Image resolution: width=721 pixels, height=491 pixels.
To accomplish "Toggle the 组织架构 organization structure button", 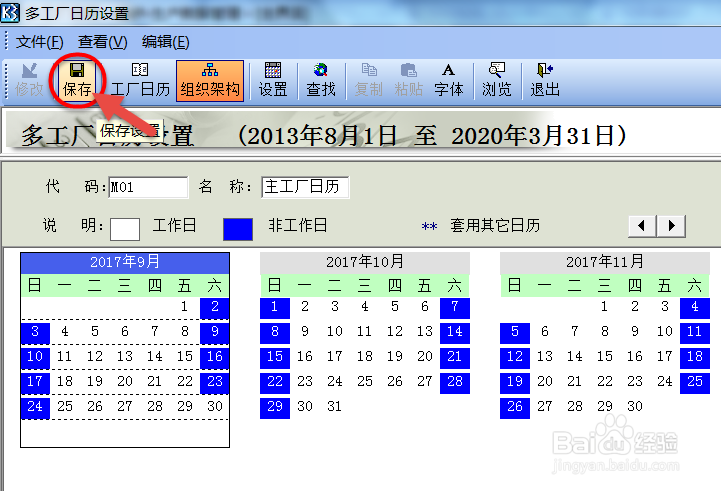I will [x=210, y=80].
